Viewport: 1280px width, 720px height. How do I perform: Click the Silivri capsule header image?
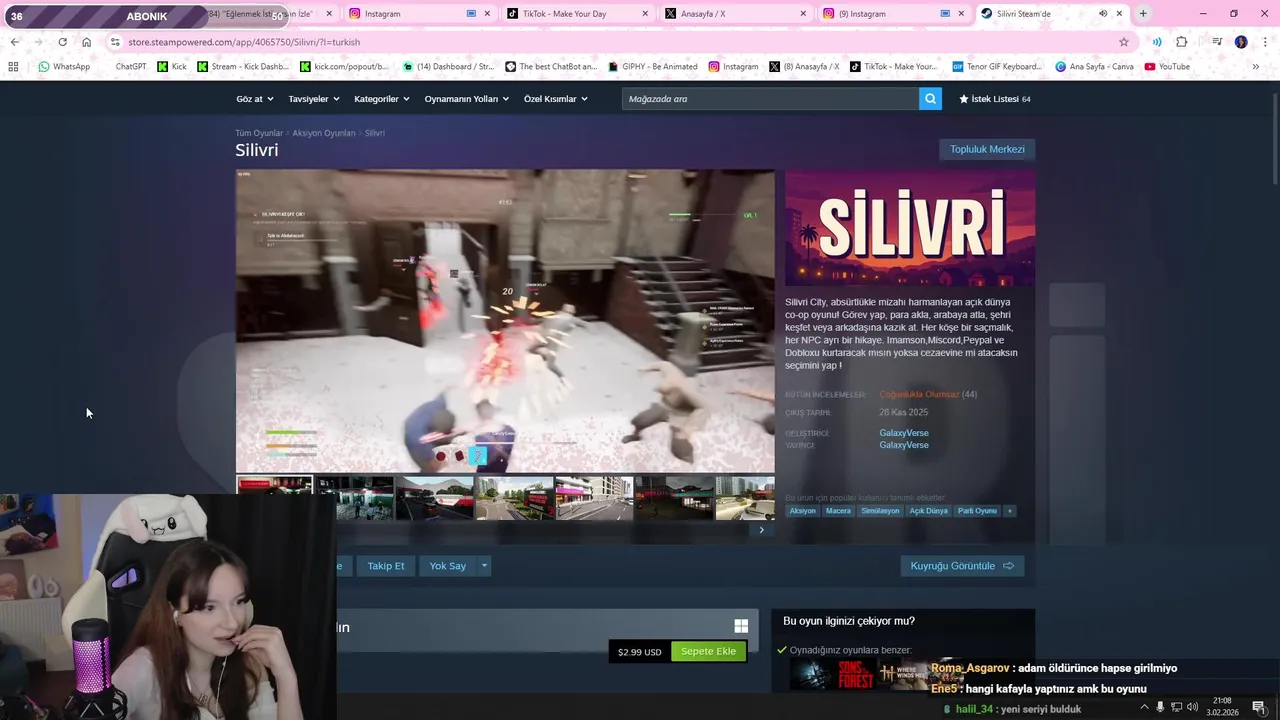coord(910,228)
